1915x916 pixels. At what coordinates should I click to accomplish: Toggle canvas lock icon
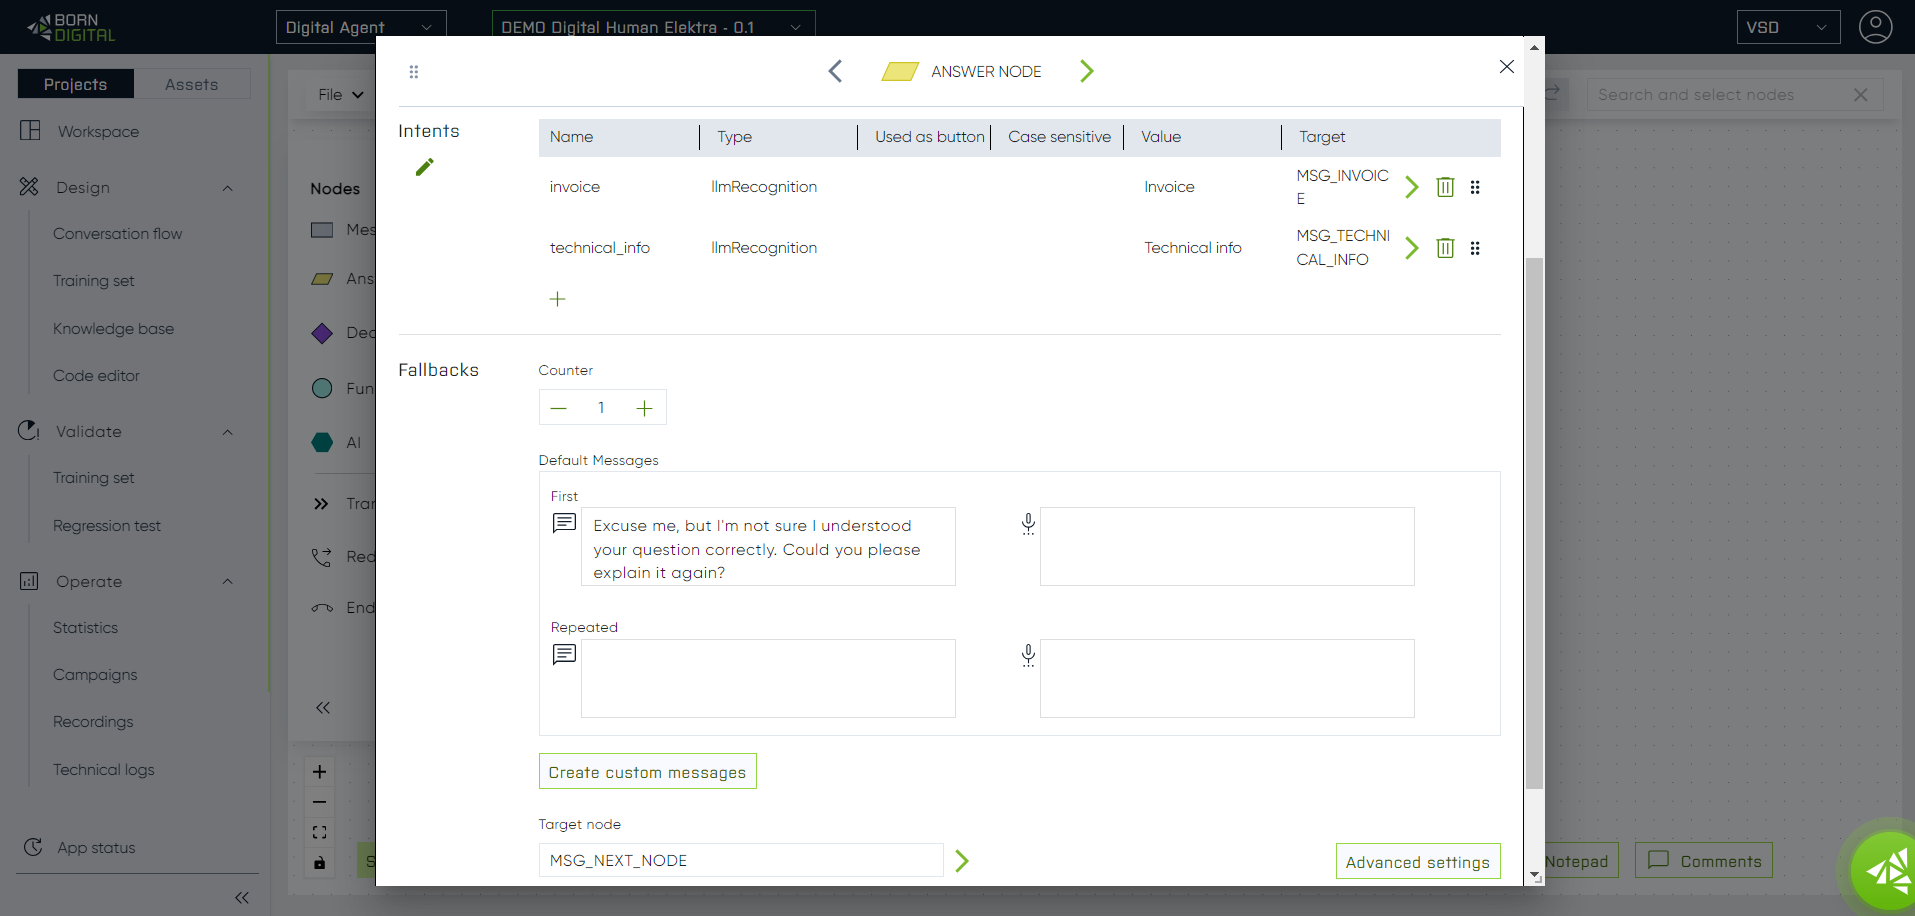pyautogui.click(x=319, y=862)
